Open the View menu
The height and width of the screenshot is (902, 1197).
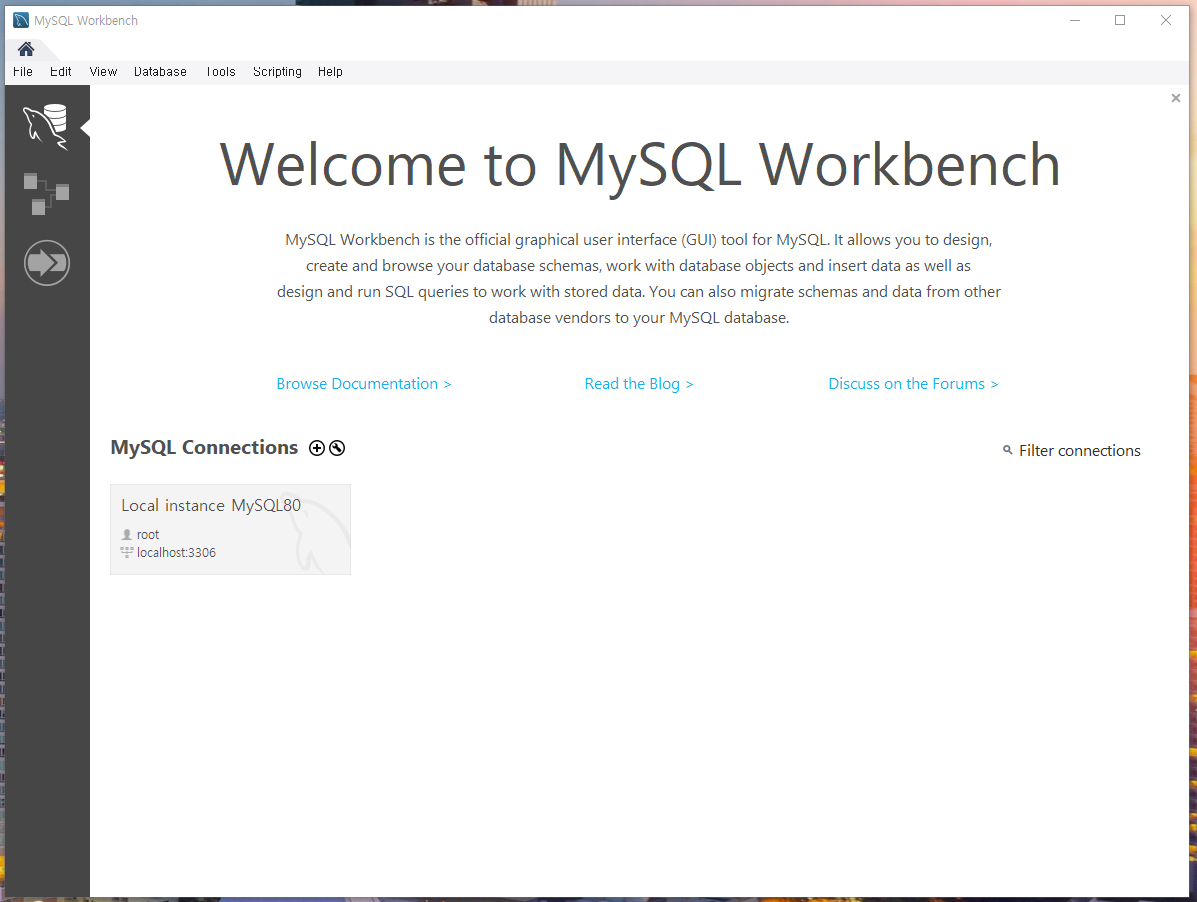point(103,72)
